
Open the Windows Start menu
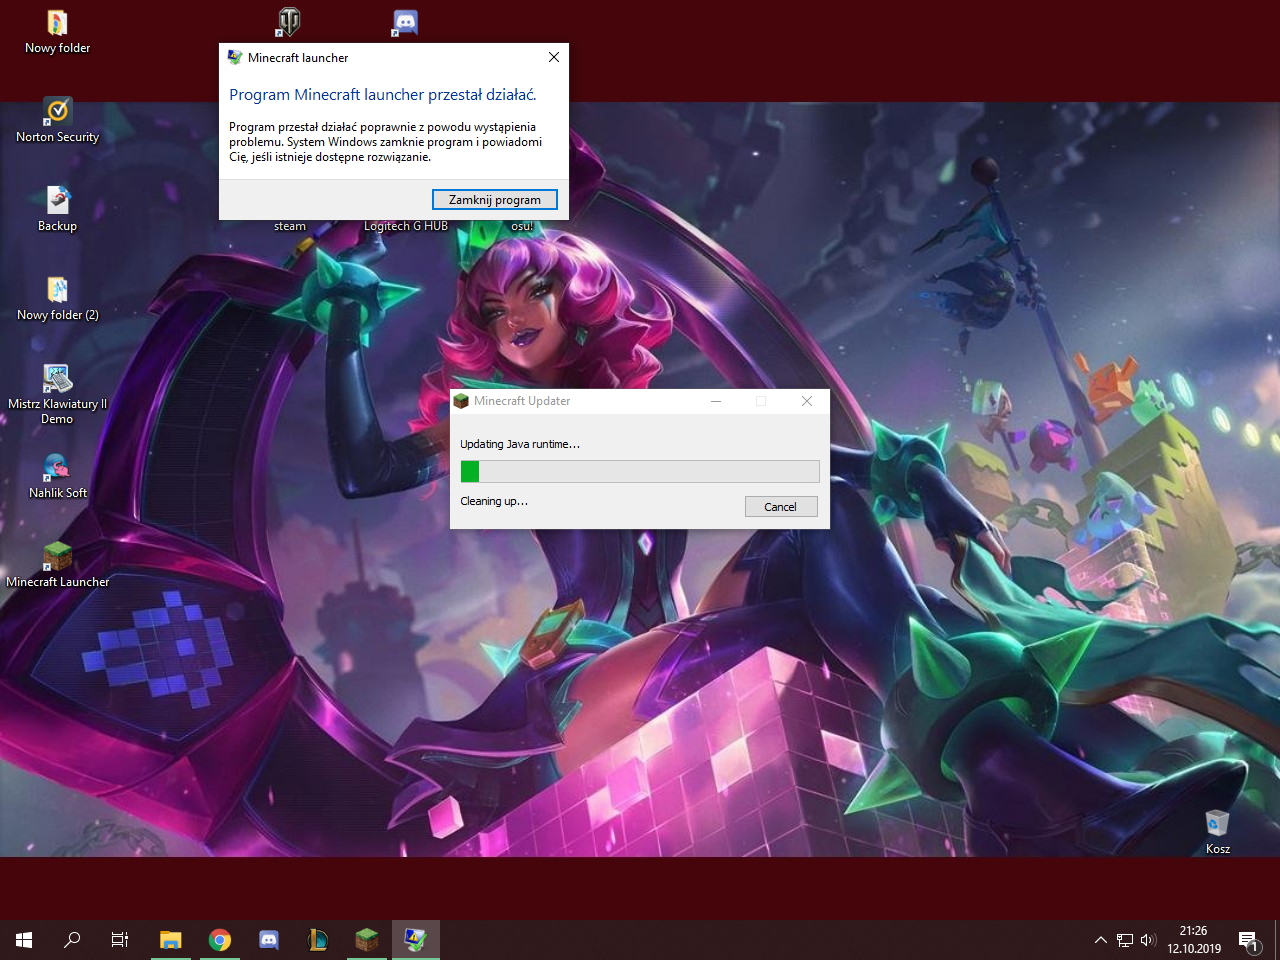point(24,940)
